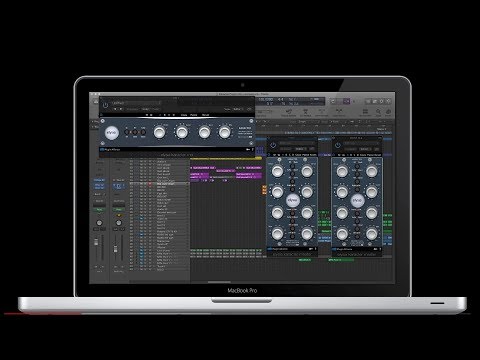
Task: Click topmost center switch of left EQ plugin
Action: coord(292,165)
